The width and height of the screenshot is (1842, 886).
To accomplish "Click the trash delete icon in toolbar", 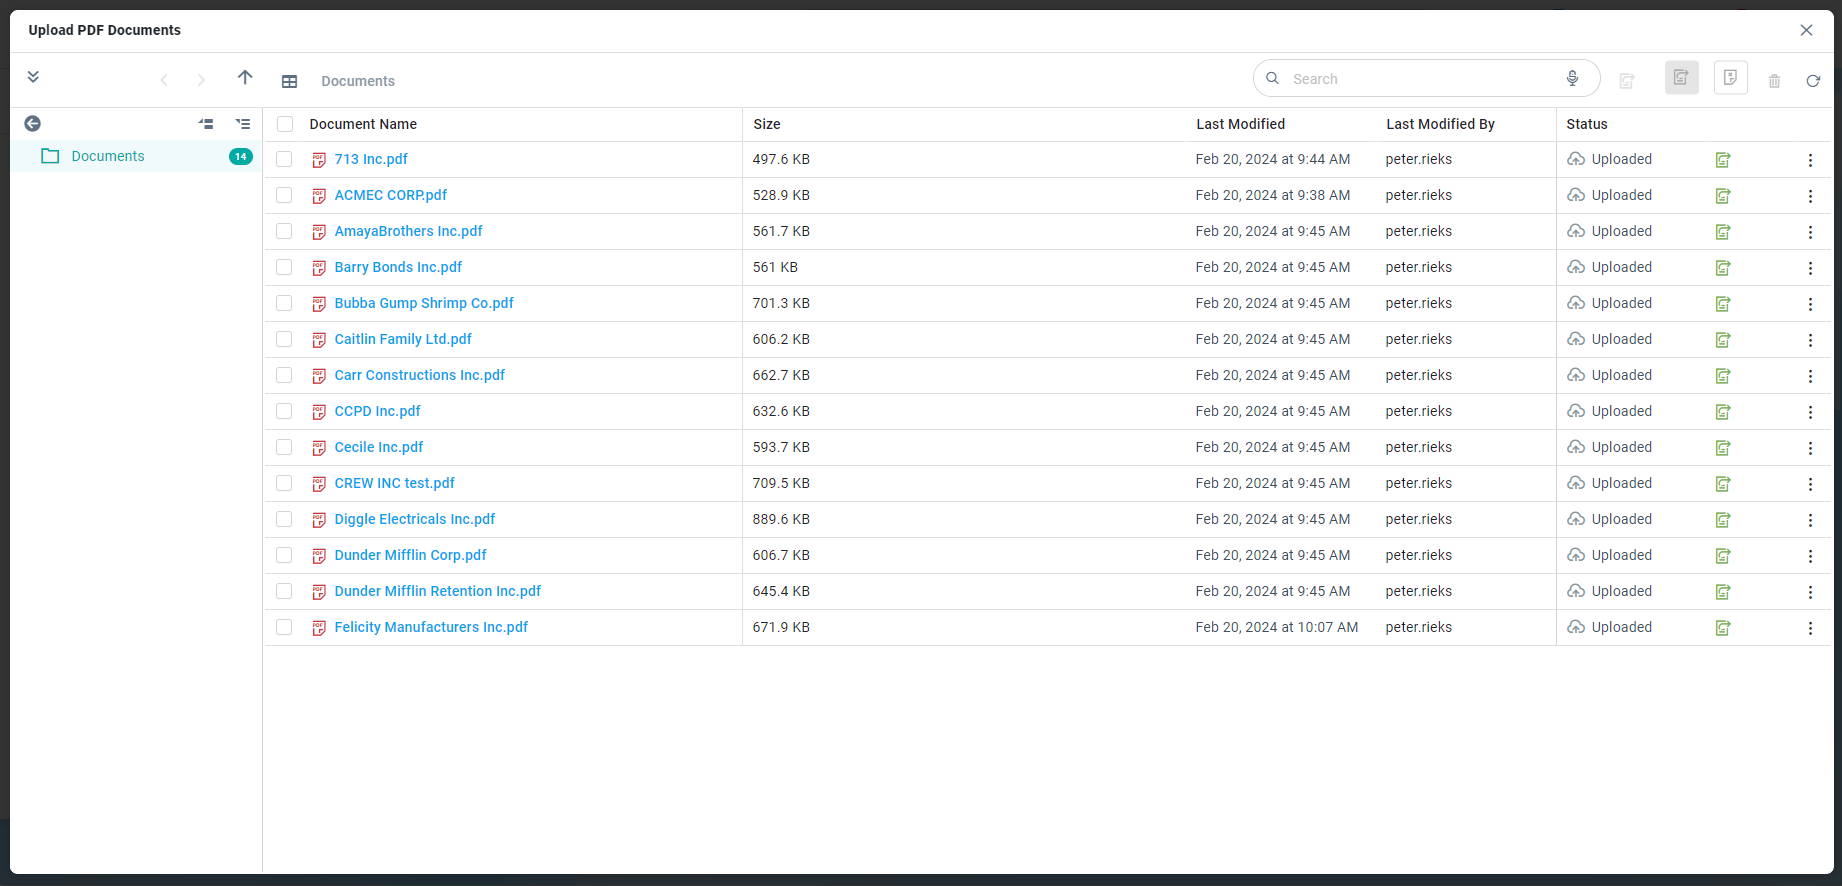I will pos(1774,81).
